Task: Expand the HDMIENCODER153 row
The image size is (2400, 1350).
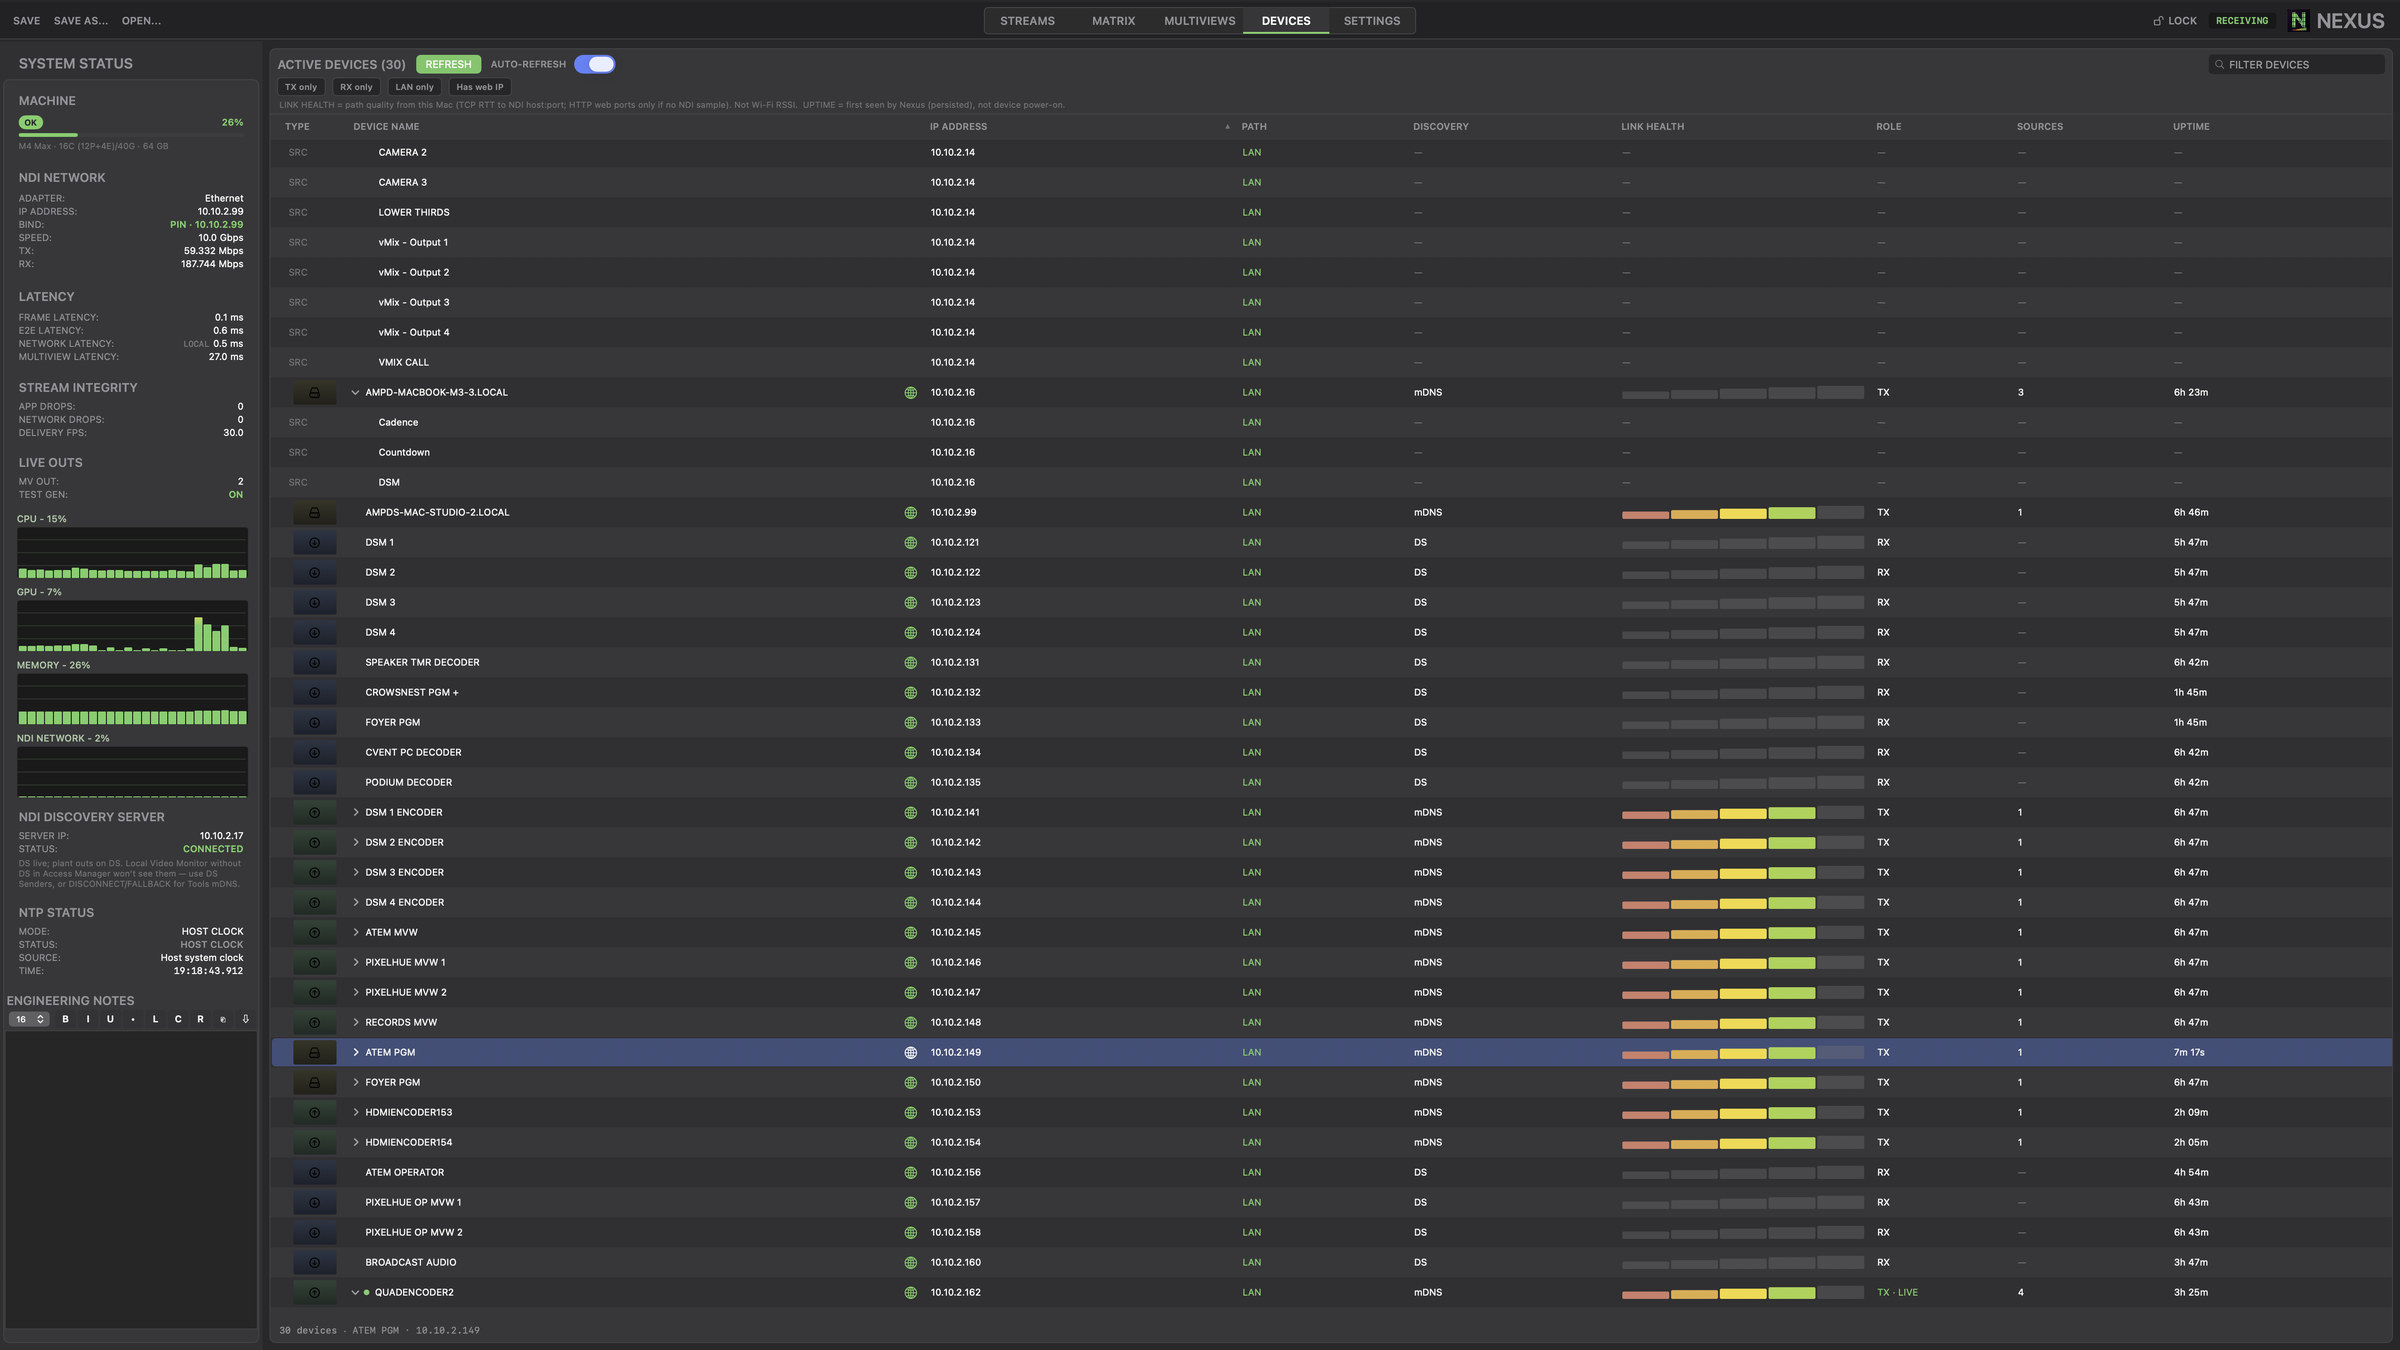Action: (355, 1113)
